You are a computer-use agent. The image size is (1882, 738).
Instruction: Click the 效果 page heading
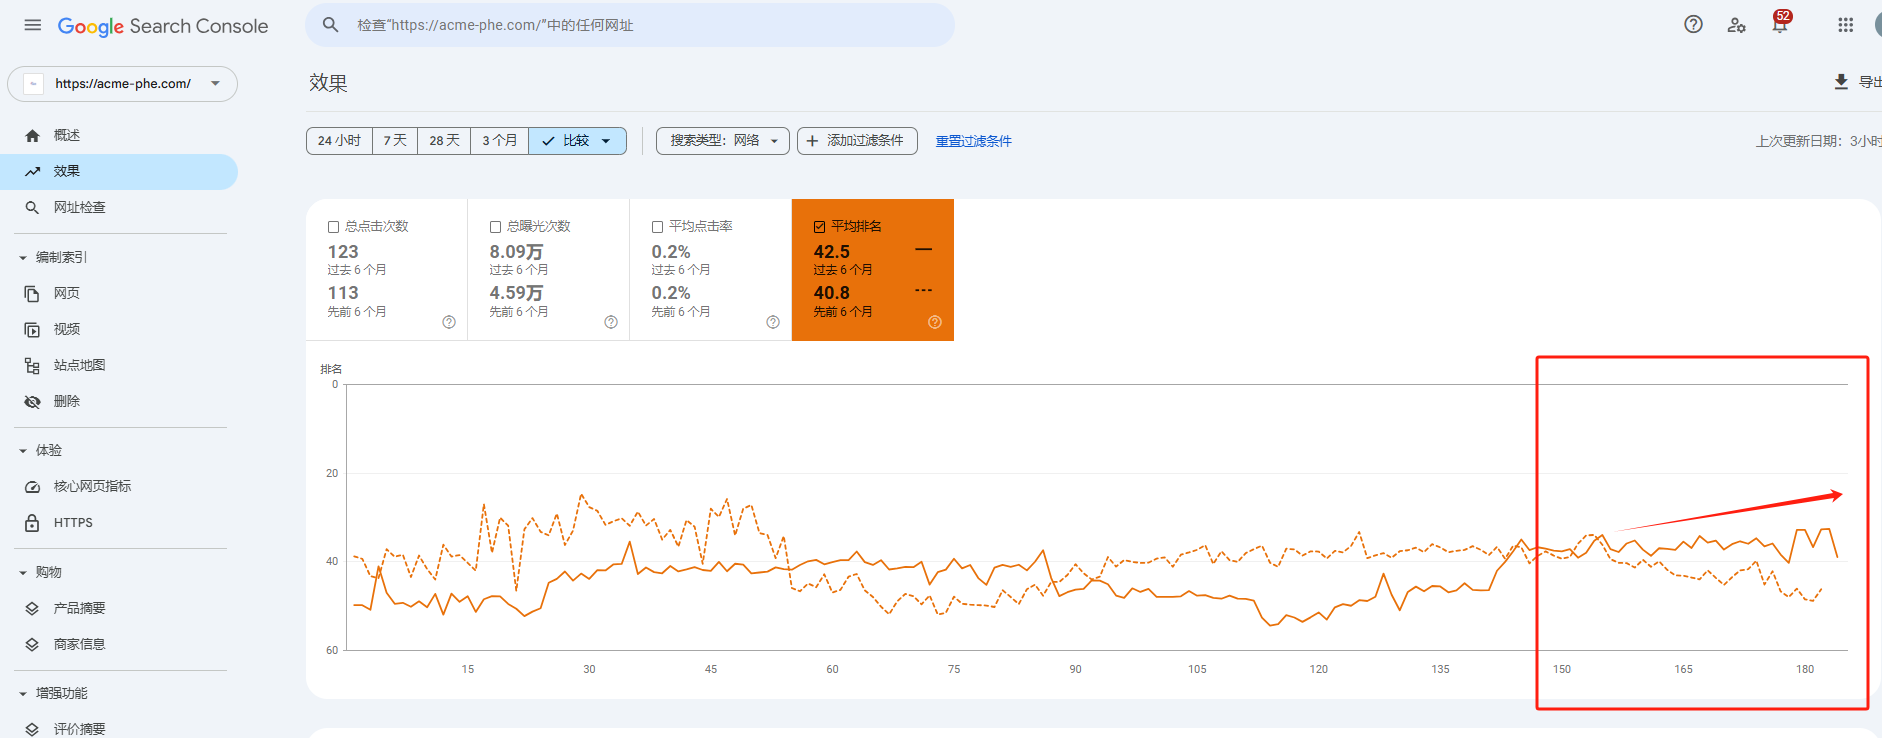pyautogui.click(x=328, y=83)
